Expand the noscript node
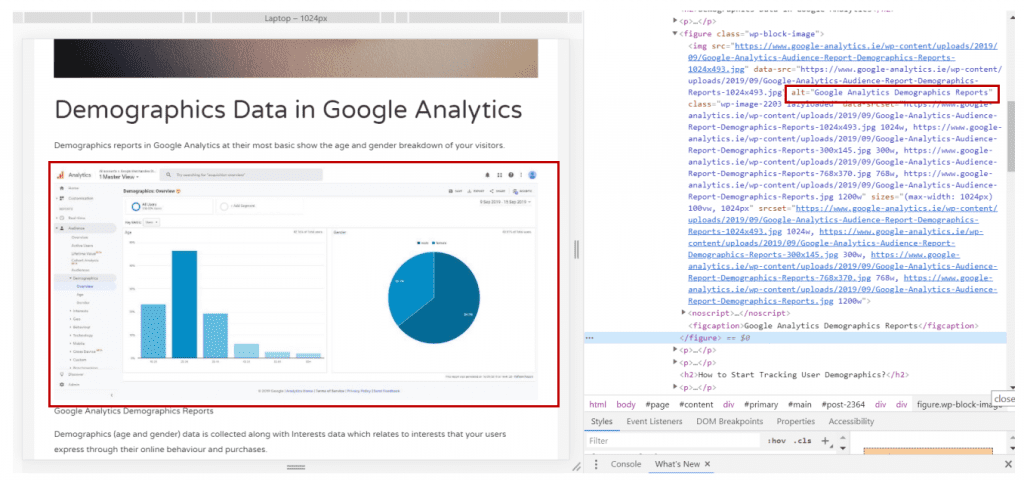The width and height of the screenshot is (1024, 480). tap(684, 313)
